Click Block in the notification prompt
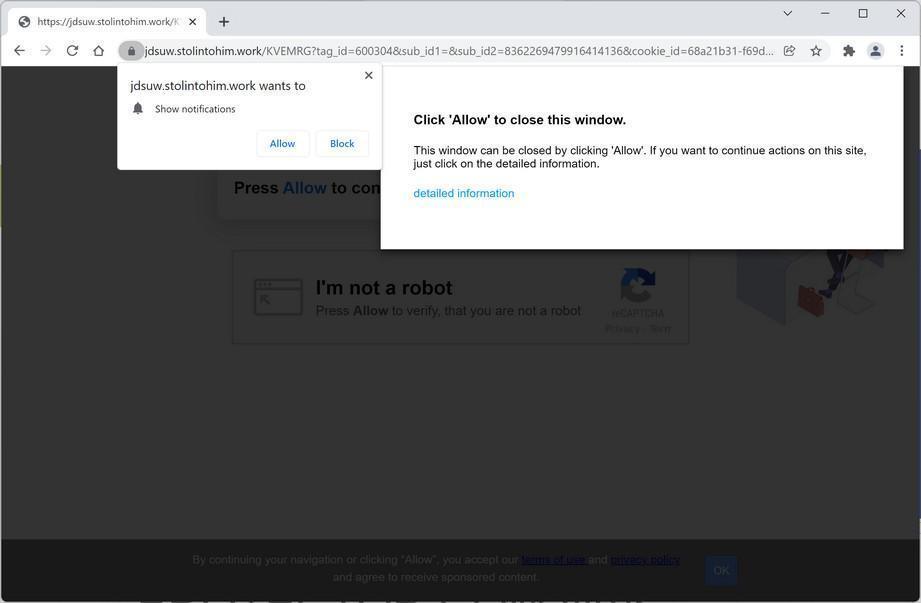Screen dimensions: 921x603 click(342, 144)
